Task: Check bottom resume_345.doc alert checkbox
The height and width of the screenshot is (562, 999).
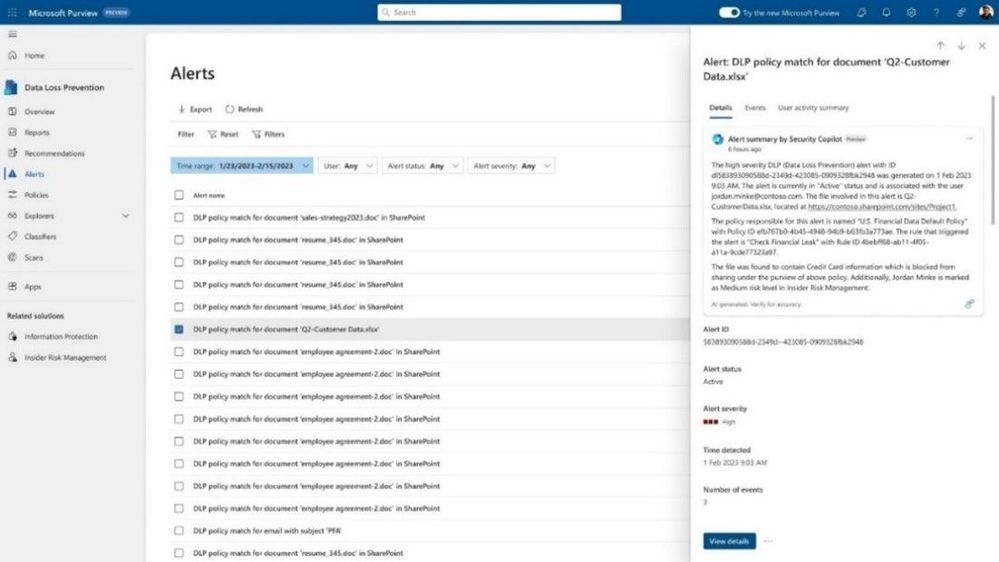Action: [x=179, y=553]
